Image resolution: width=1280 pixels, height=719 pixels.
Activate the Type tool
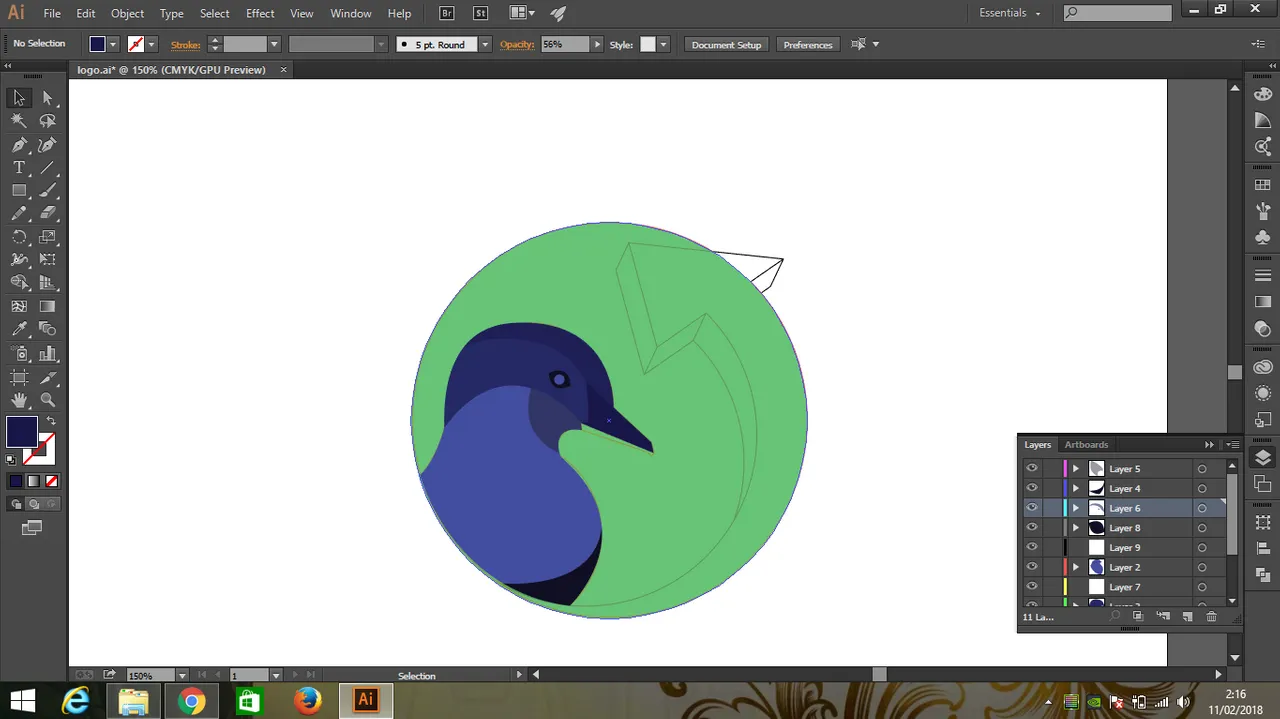point(19,168)
